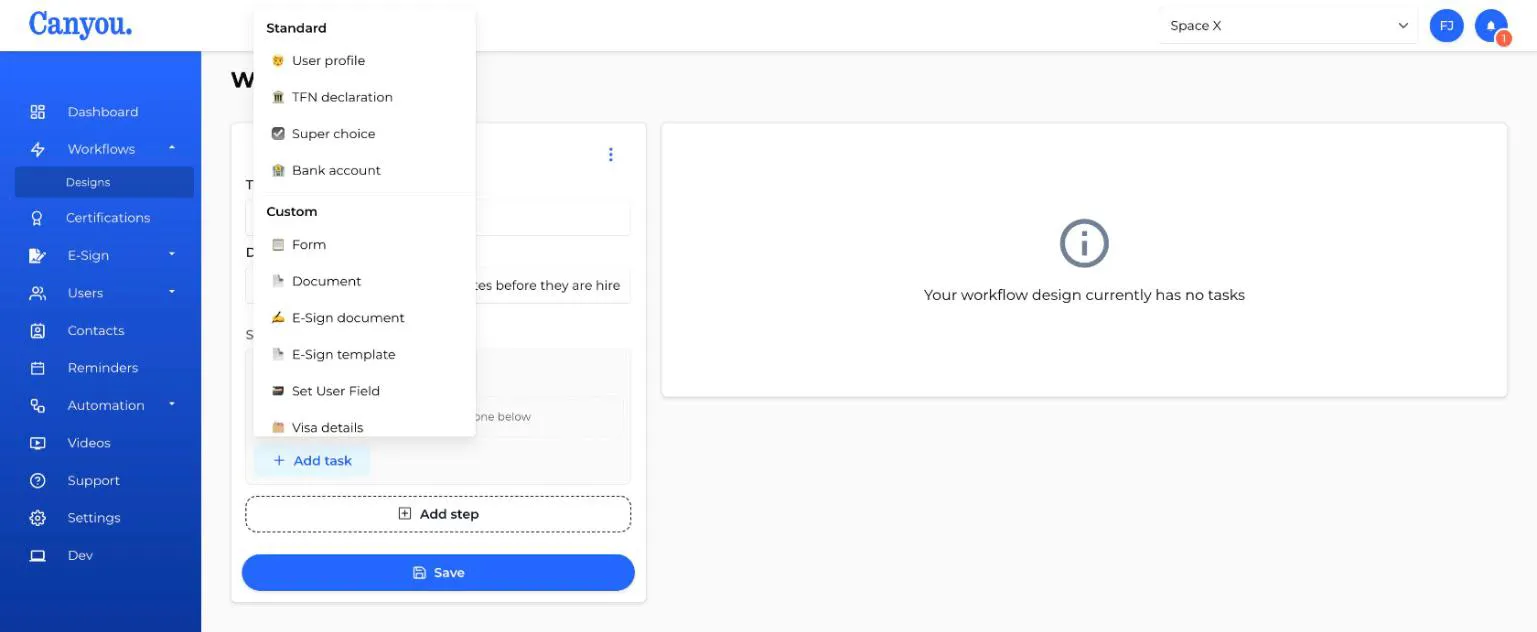Click the E-Sign document pencil icon

click(x=278, y=318)
